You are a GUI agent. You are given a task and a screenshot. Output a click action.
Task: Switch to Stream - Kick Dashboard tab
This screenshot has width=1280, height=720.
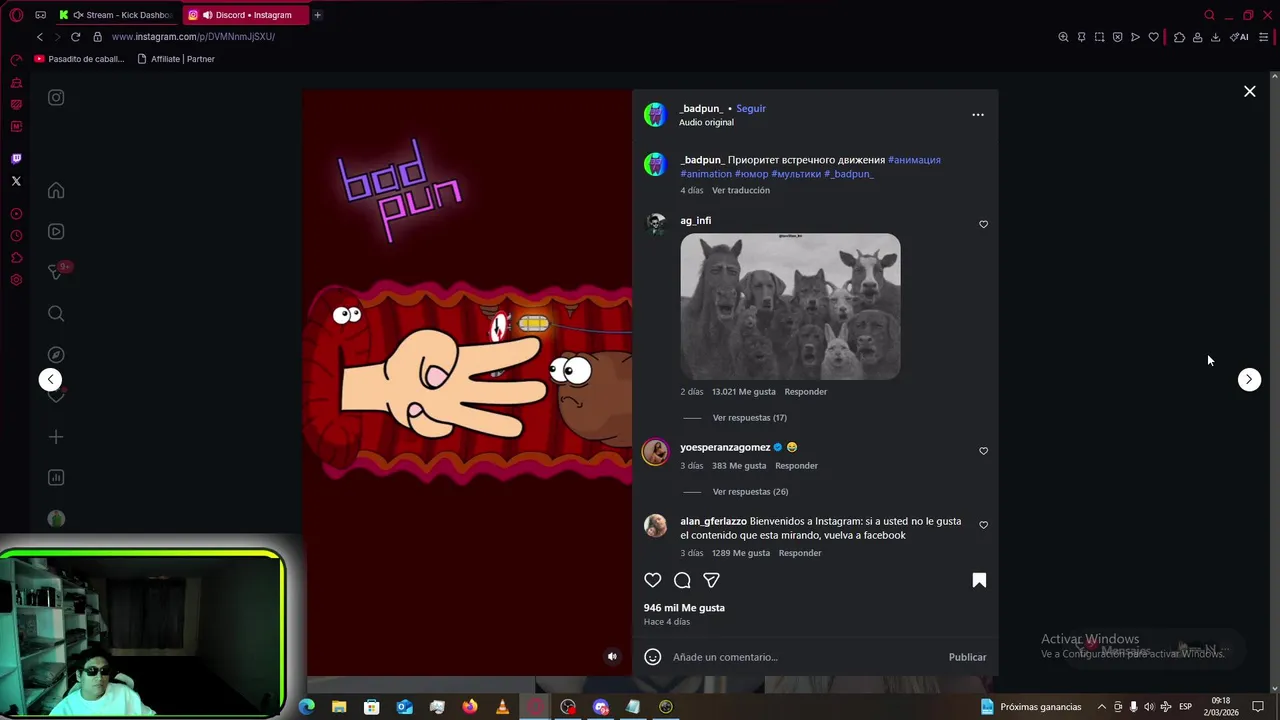click(118, 15)
